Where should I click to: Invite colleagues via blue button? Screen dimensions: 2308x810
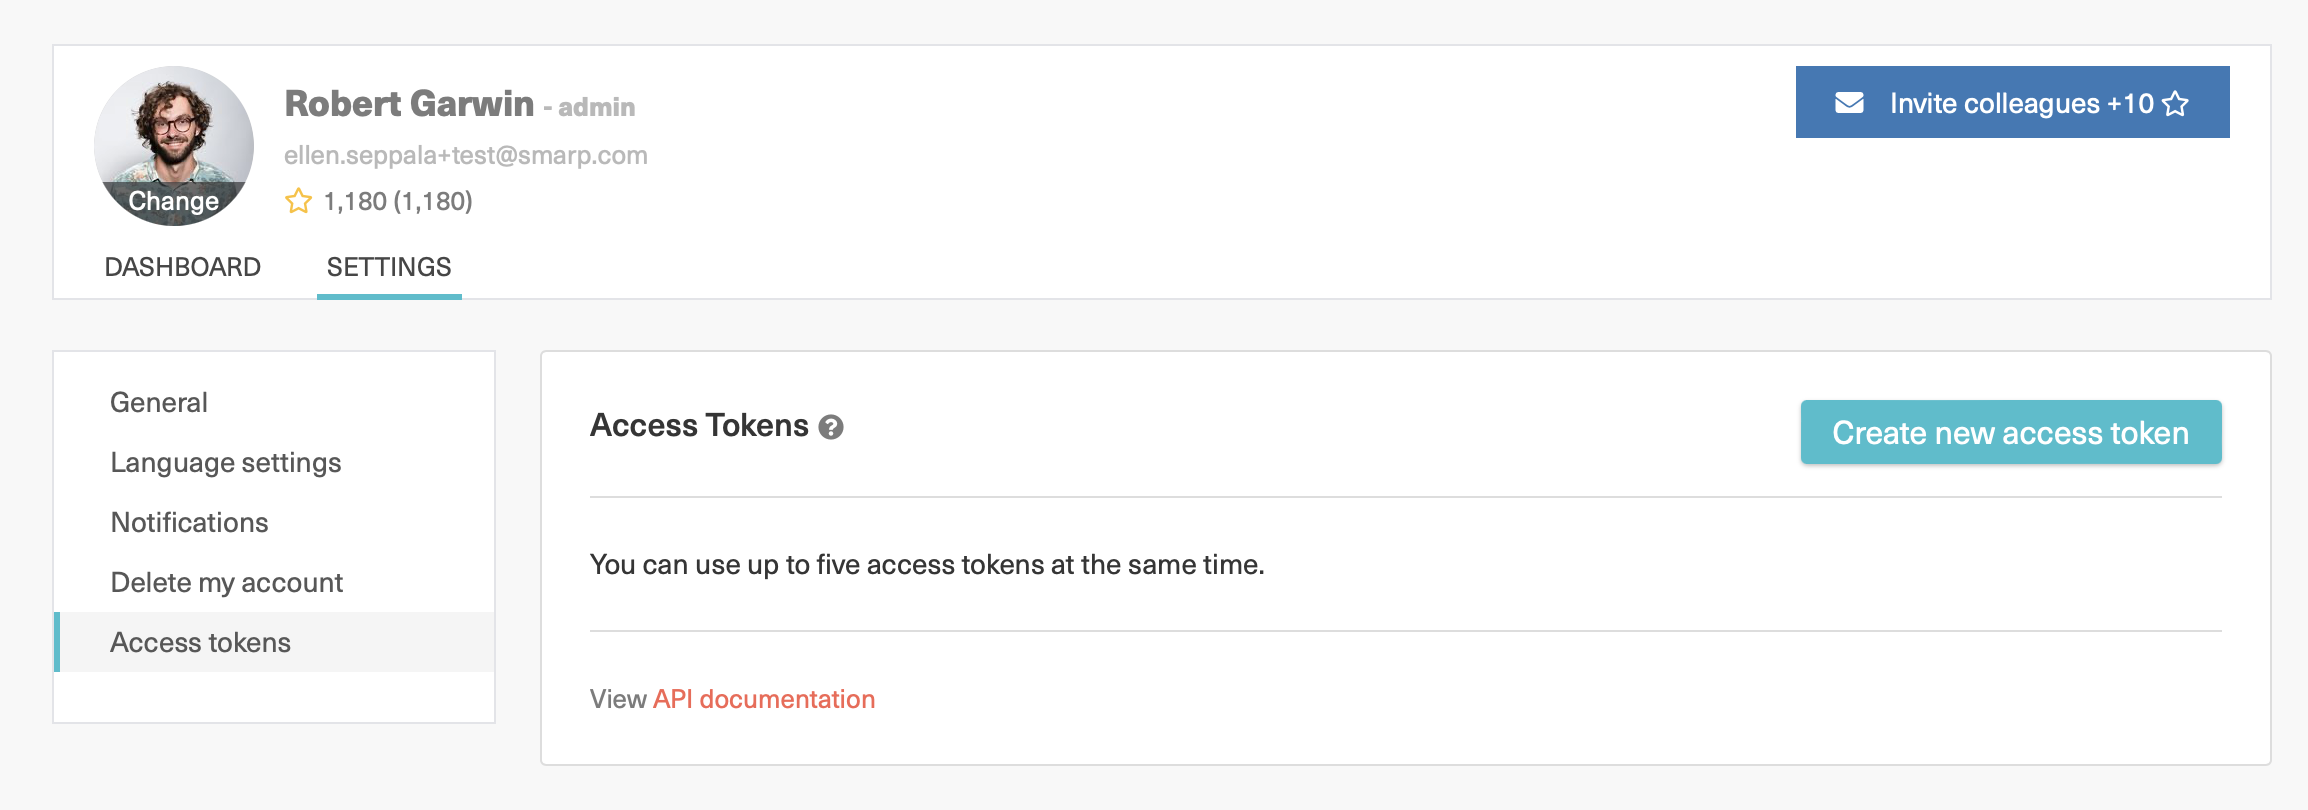[2013, 102]
